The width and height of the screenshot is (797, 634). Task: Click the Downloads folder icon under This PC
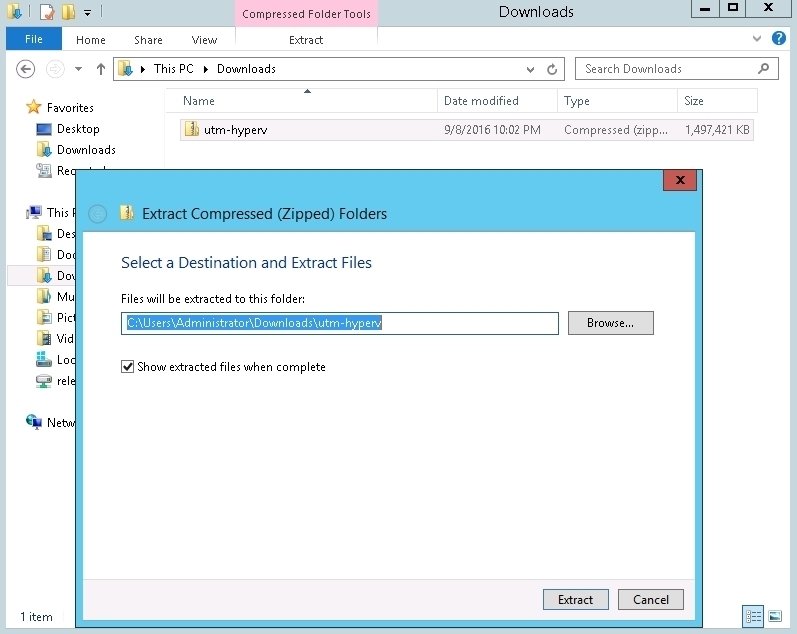[44, 275]
